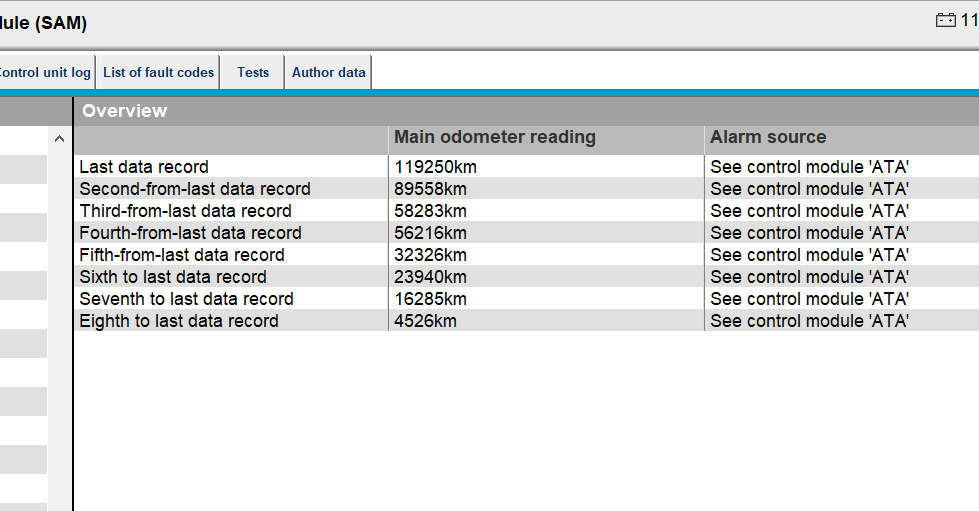Viewport: 979px width, 511px height.
Task: Click the 89558km odometer cell
Action: tap(431, 189)
